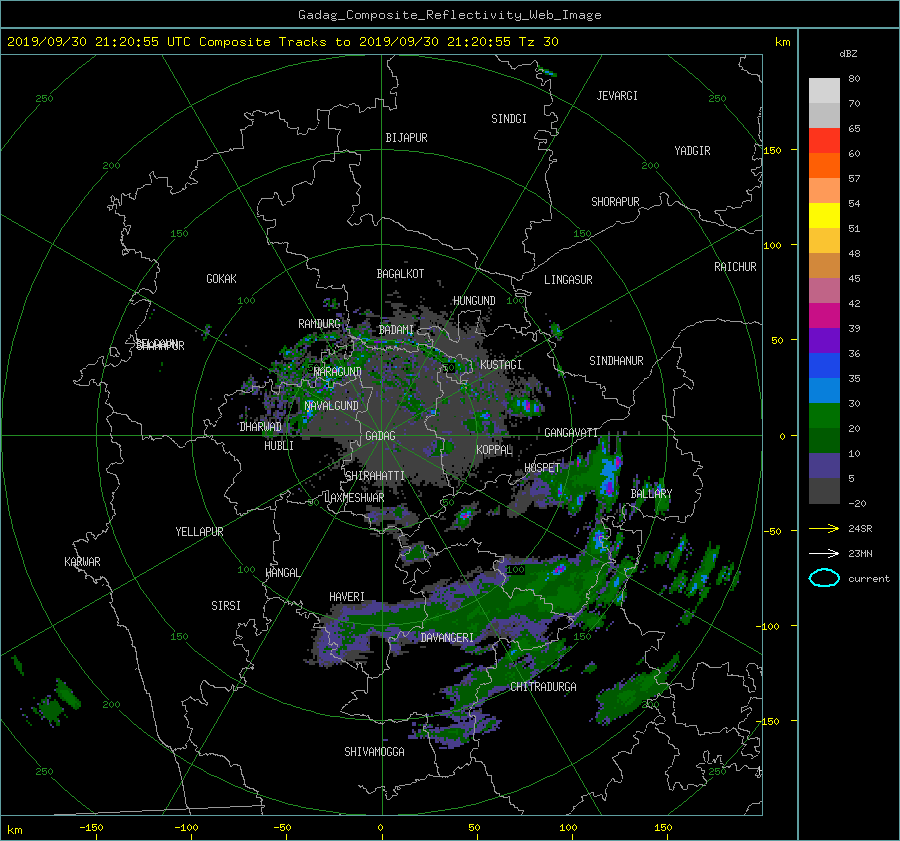Click the HUNGUND city label
Screen dimensions: 900x841
[x=474, y=301]
